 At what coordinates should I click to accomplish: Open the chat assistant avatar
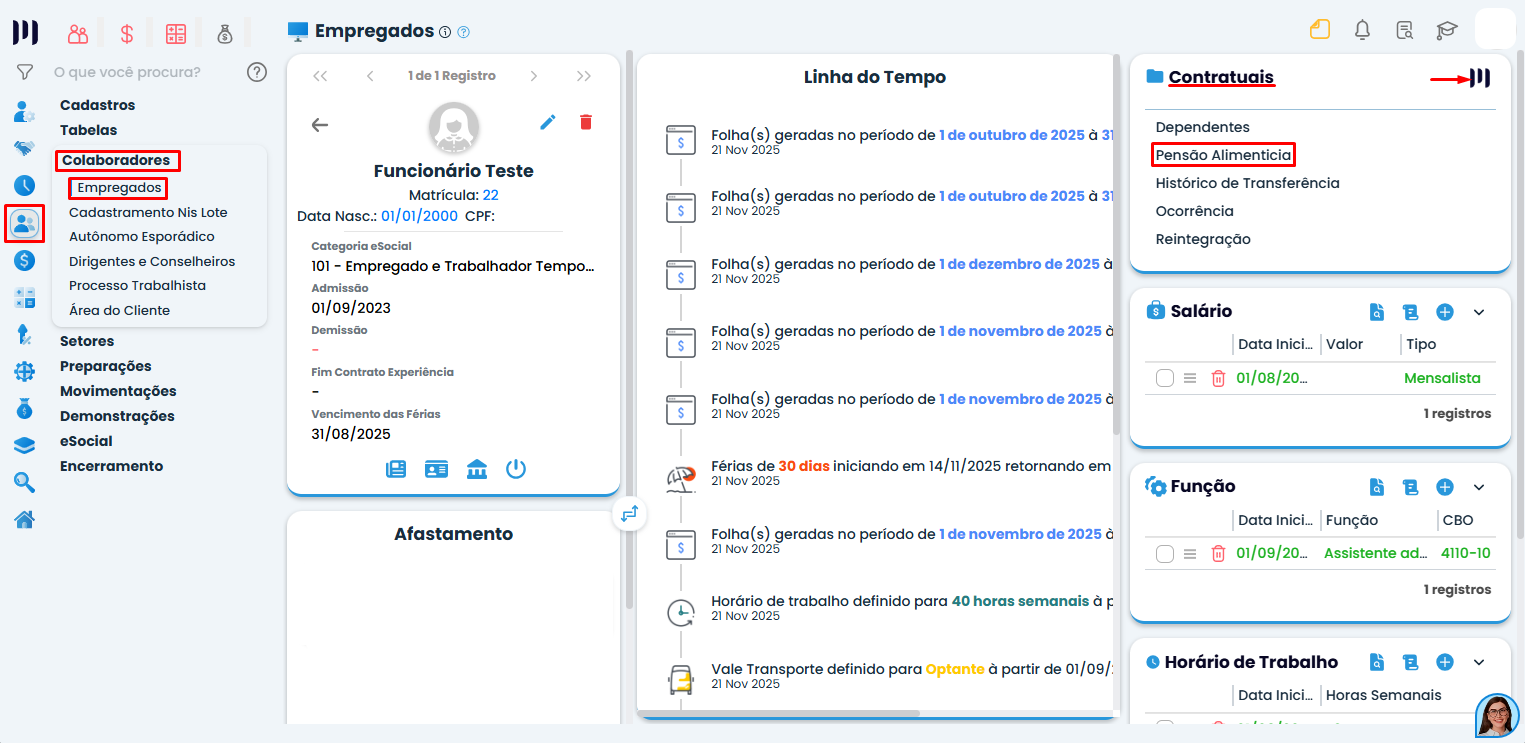[x=1497, y=716]
